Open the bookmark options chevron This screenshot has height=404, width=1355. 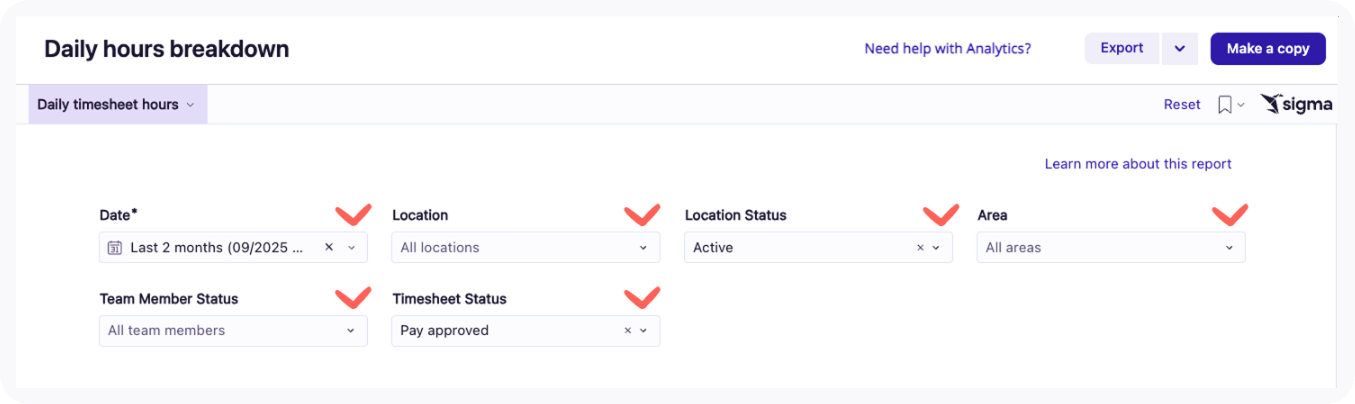(1241, 105)
